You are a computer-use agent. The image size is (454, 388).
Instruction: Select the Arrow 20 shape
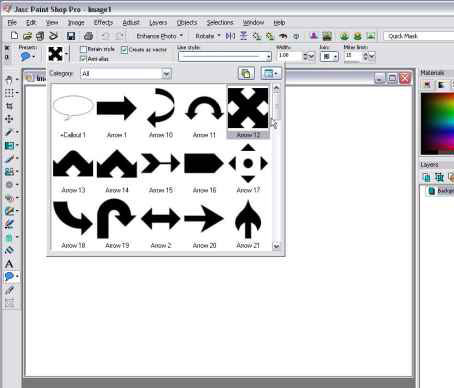tap(204, 224)
